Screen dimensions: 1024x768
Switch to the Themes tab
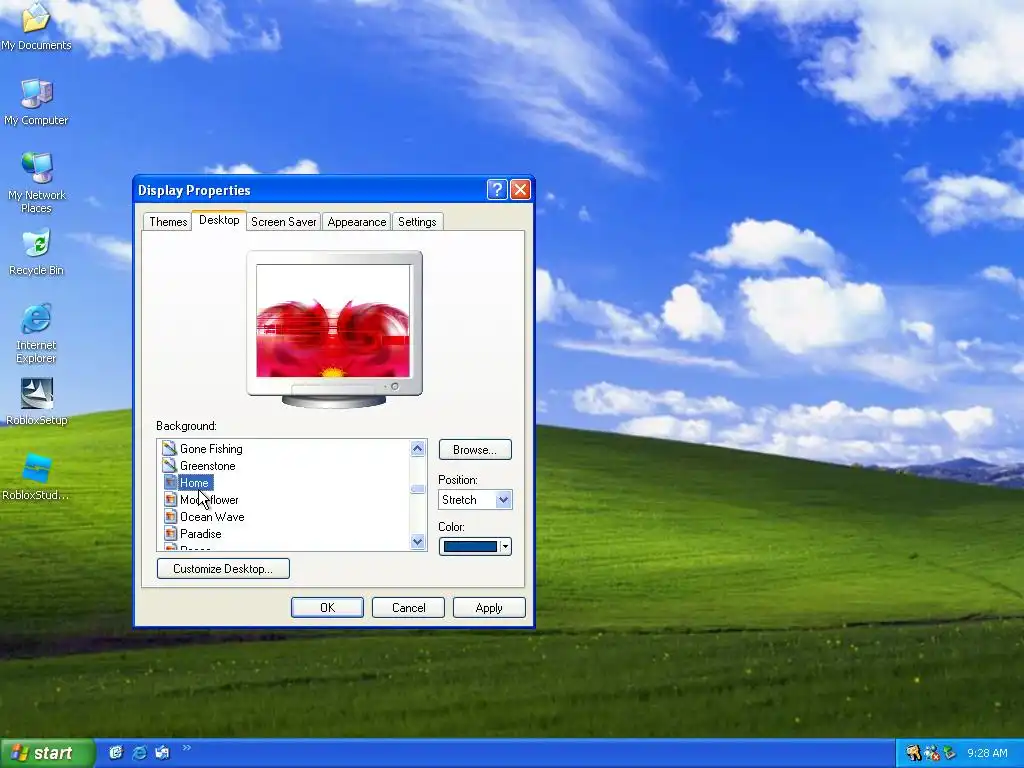coord(168,221)
